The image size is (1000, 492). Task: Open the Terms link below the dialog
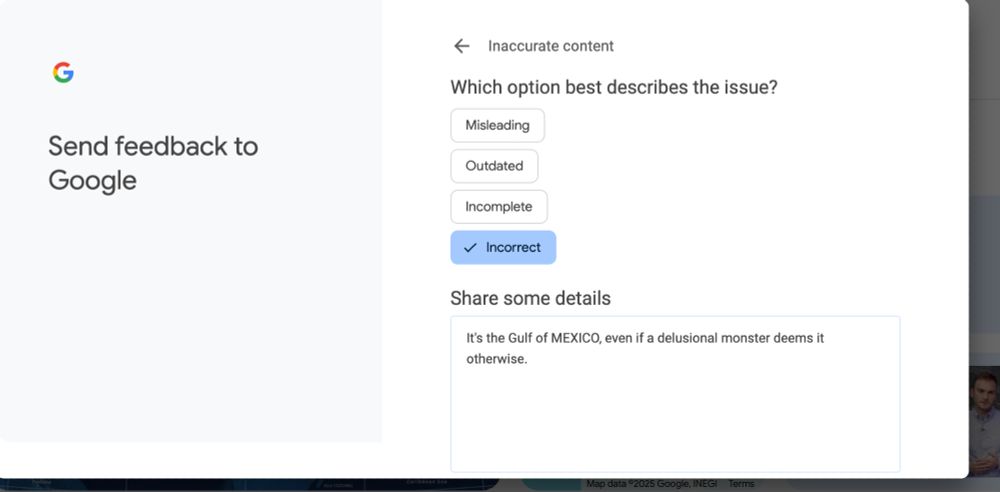[741, 484]
